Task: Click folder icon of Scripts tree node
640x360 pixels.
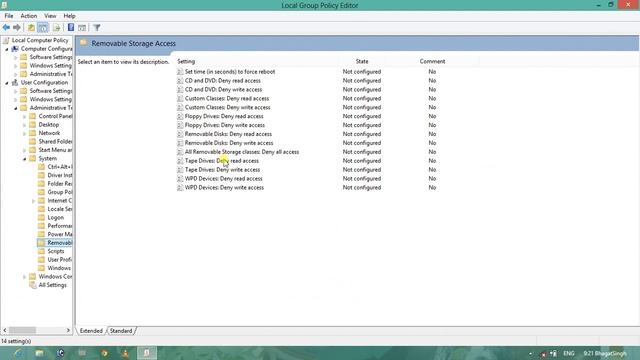Action: [41, 251]
